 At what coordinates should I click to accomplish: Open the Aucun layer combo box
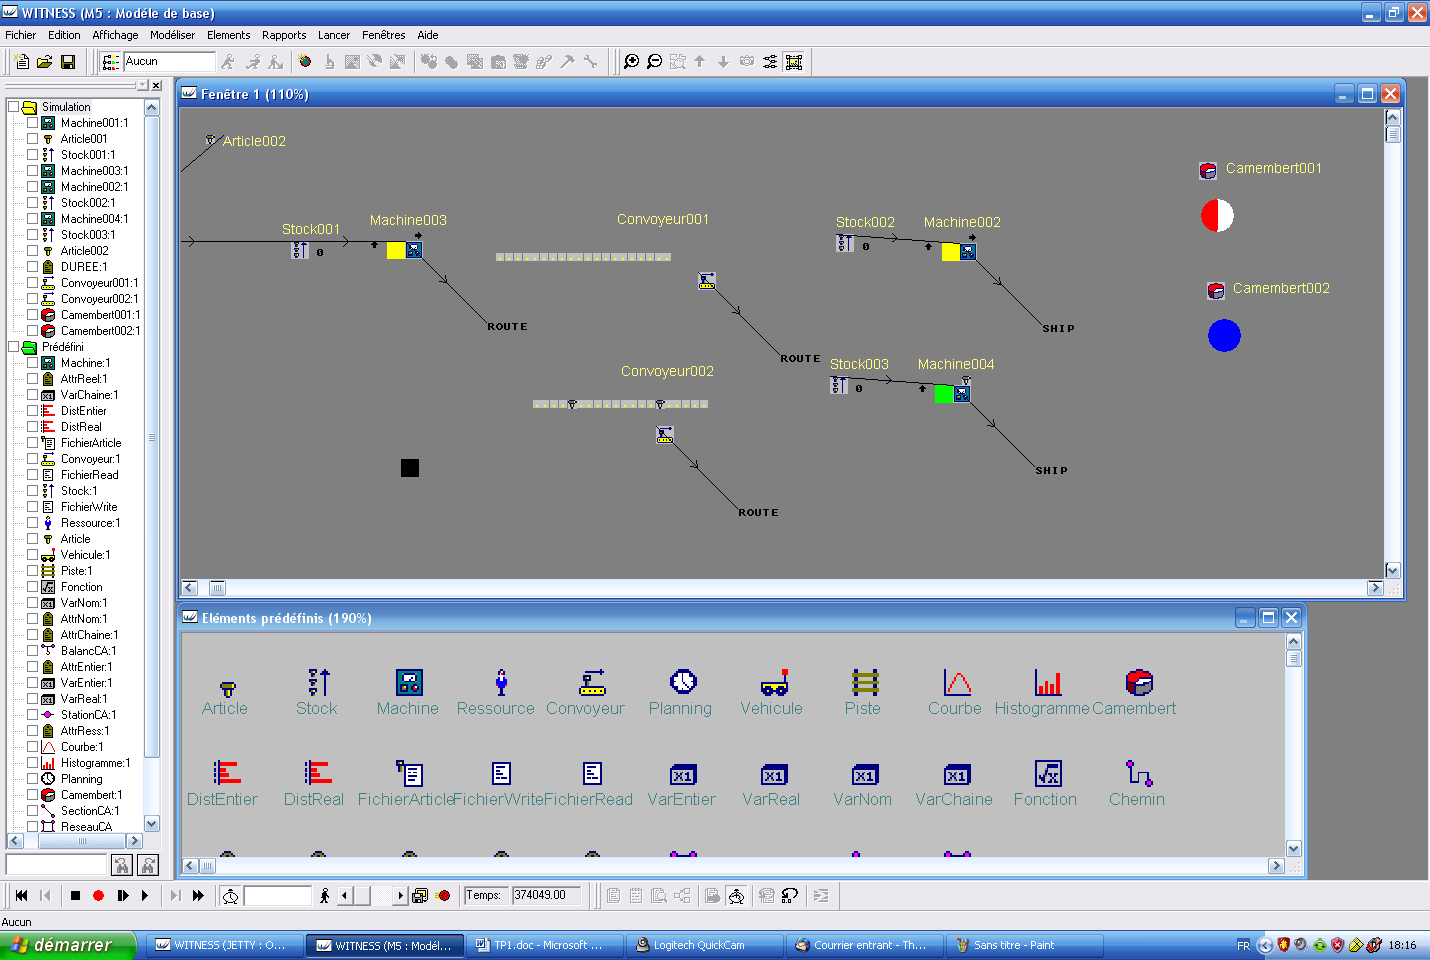click(168, 62)
